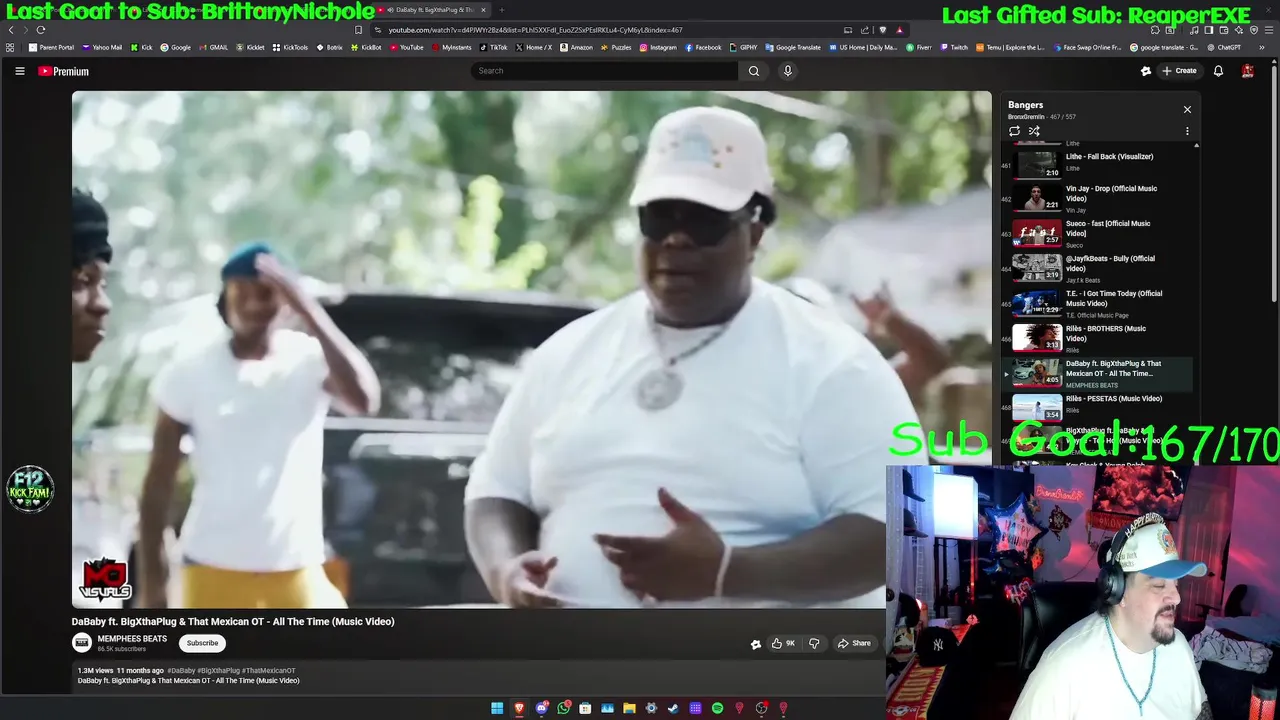
Task: Start voice search with microphone icon
Action: coord(788,71)
